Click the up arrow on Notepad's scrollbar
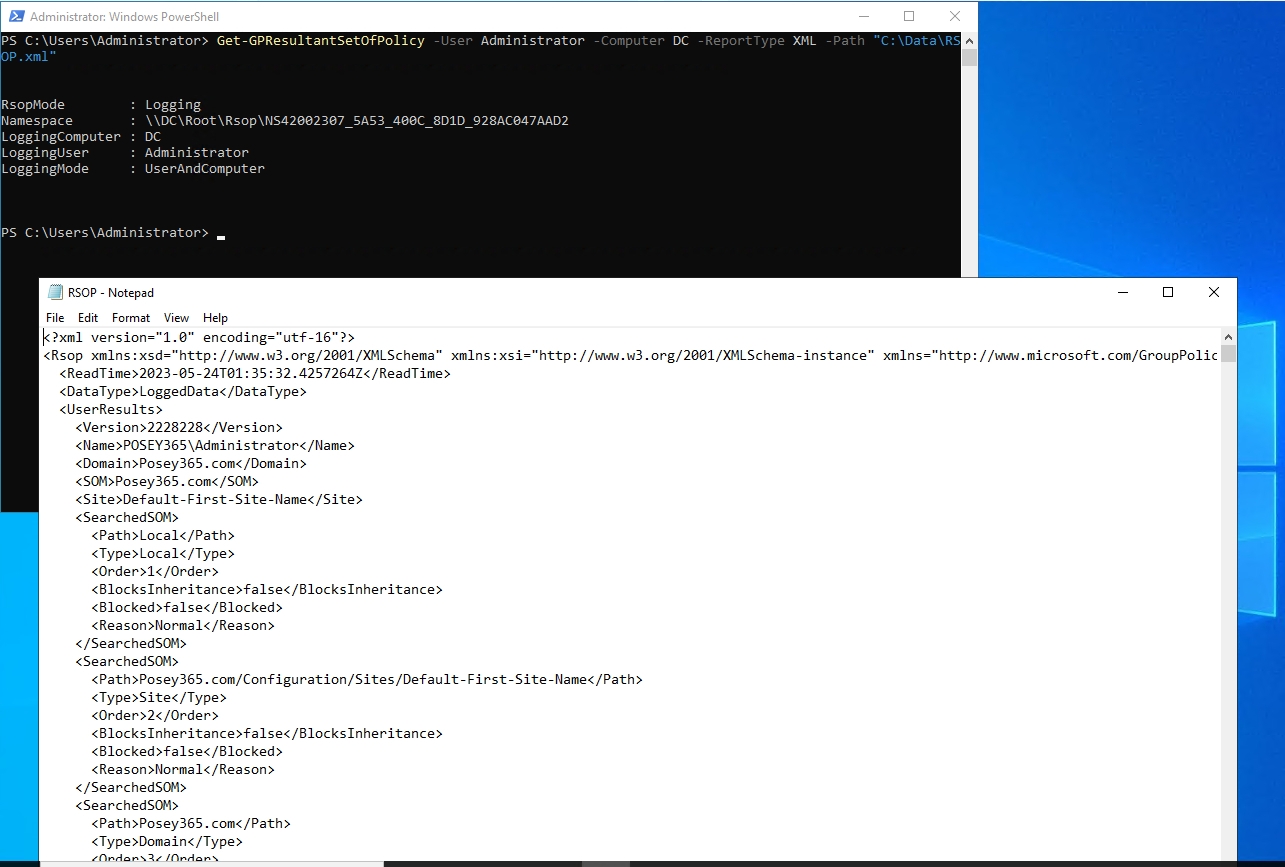Viewport: 1285px width, 867px height. (x=1228, y=336)
